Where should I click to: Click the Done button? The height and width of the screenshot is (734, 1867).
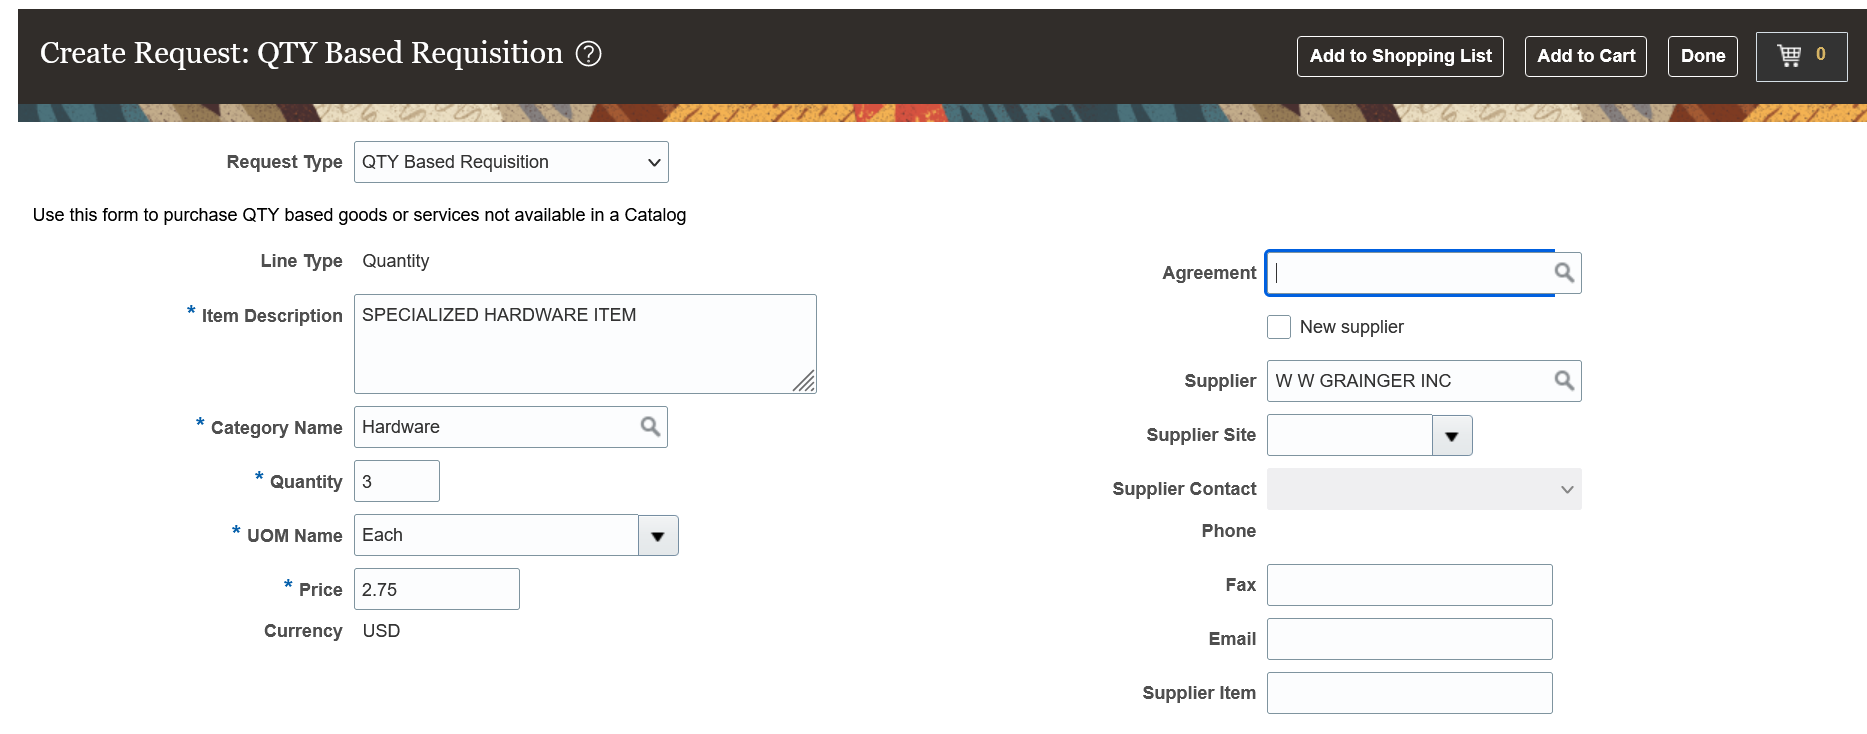tap(1703, 56)
